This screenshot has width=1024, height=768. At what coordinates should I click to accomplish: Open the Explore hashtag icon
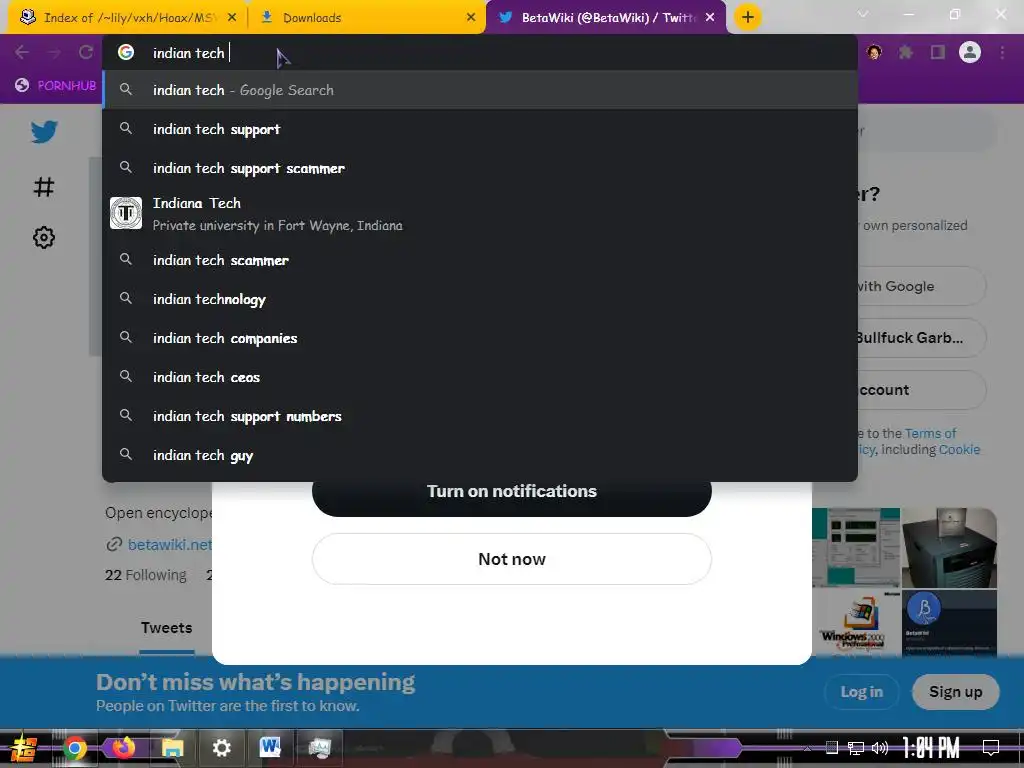44,187
